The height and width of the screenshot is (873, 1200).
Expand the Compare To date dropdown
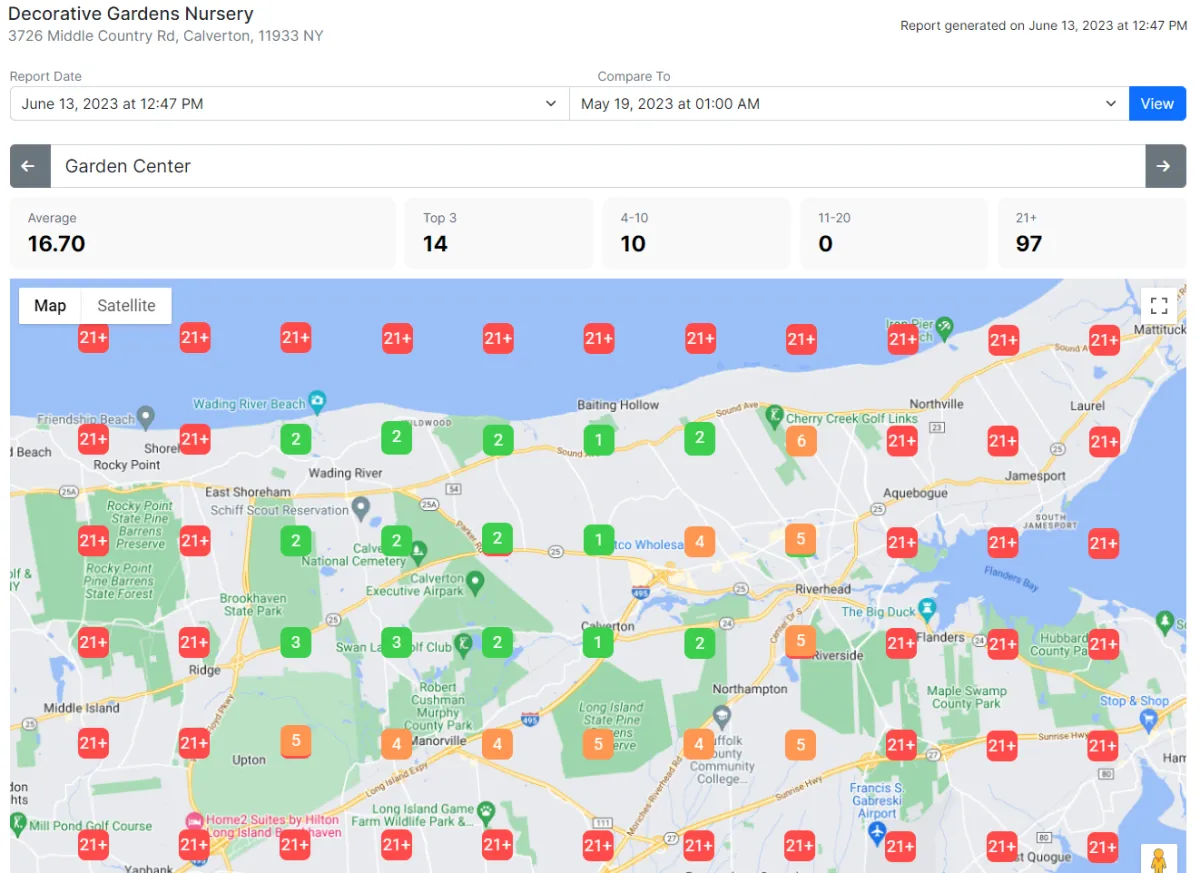tap(848, 104)
